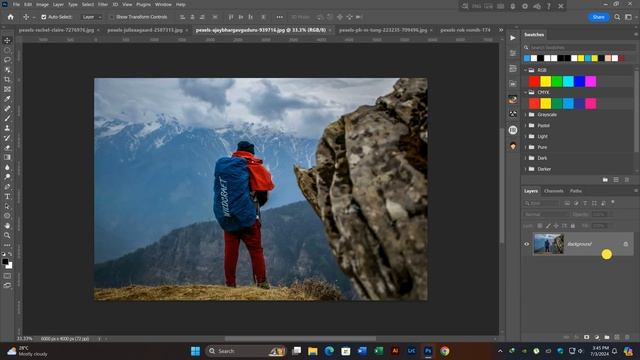
Task: Select the Dodge tool
Action: pos(7,177)
